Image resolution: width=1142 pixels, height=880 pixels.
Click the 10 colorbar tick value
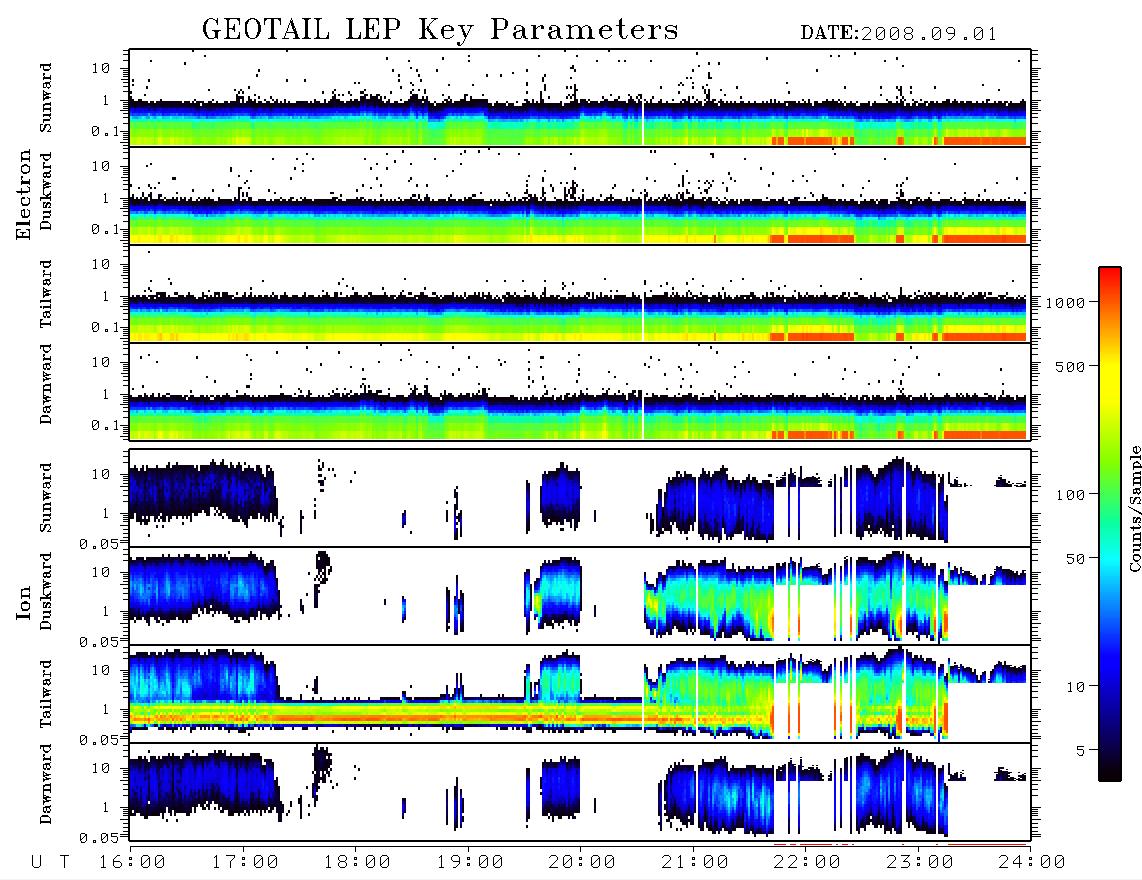click(1076, 687)
